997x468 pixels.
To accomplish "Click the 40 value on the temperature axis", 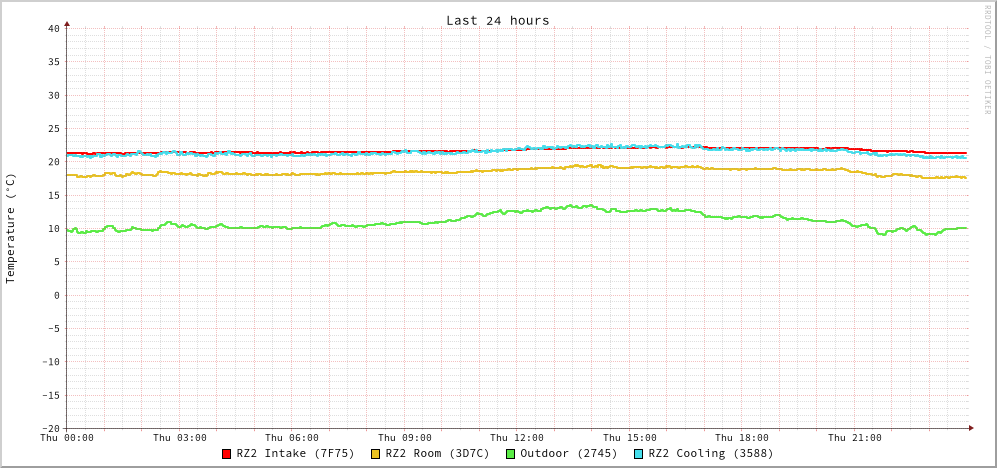I will click(53, 28).
